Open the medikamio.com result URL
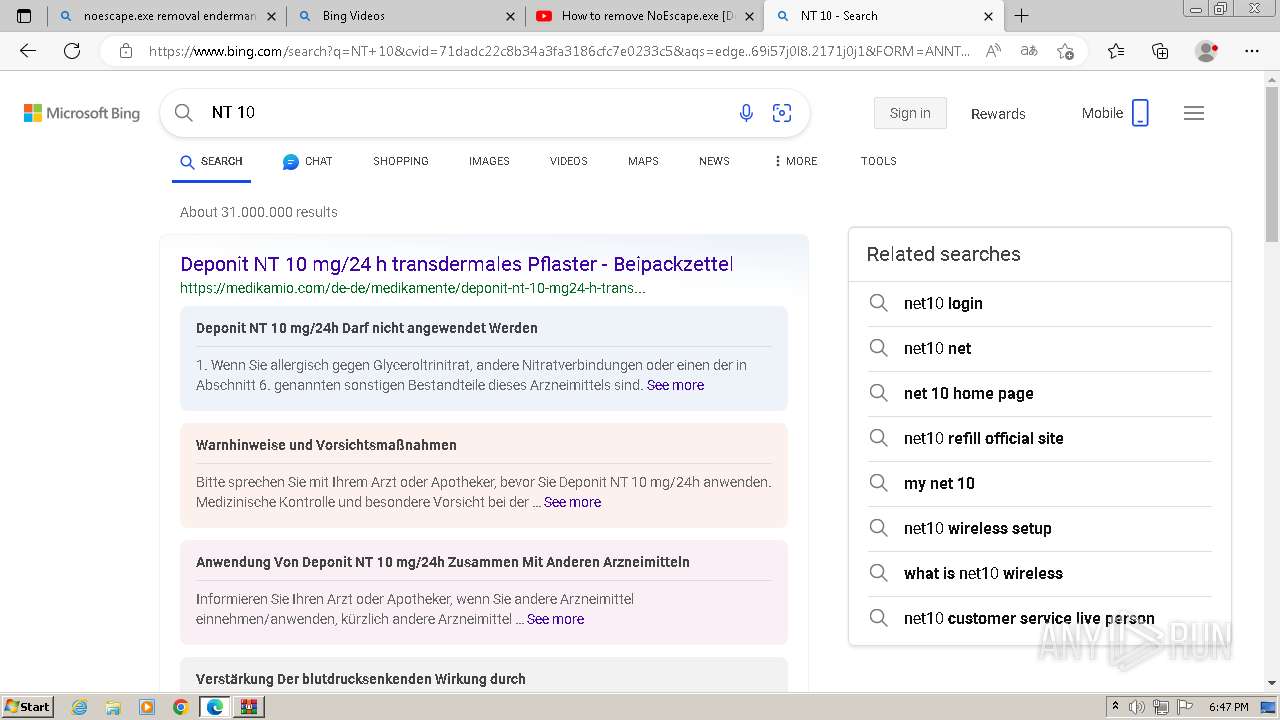Screen dimensions: 1280x720 point(413,288)
